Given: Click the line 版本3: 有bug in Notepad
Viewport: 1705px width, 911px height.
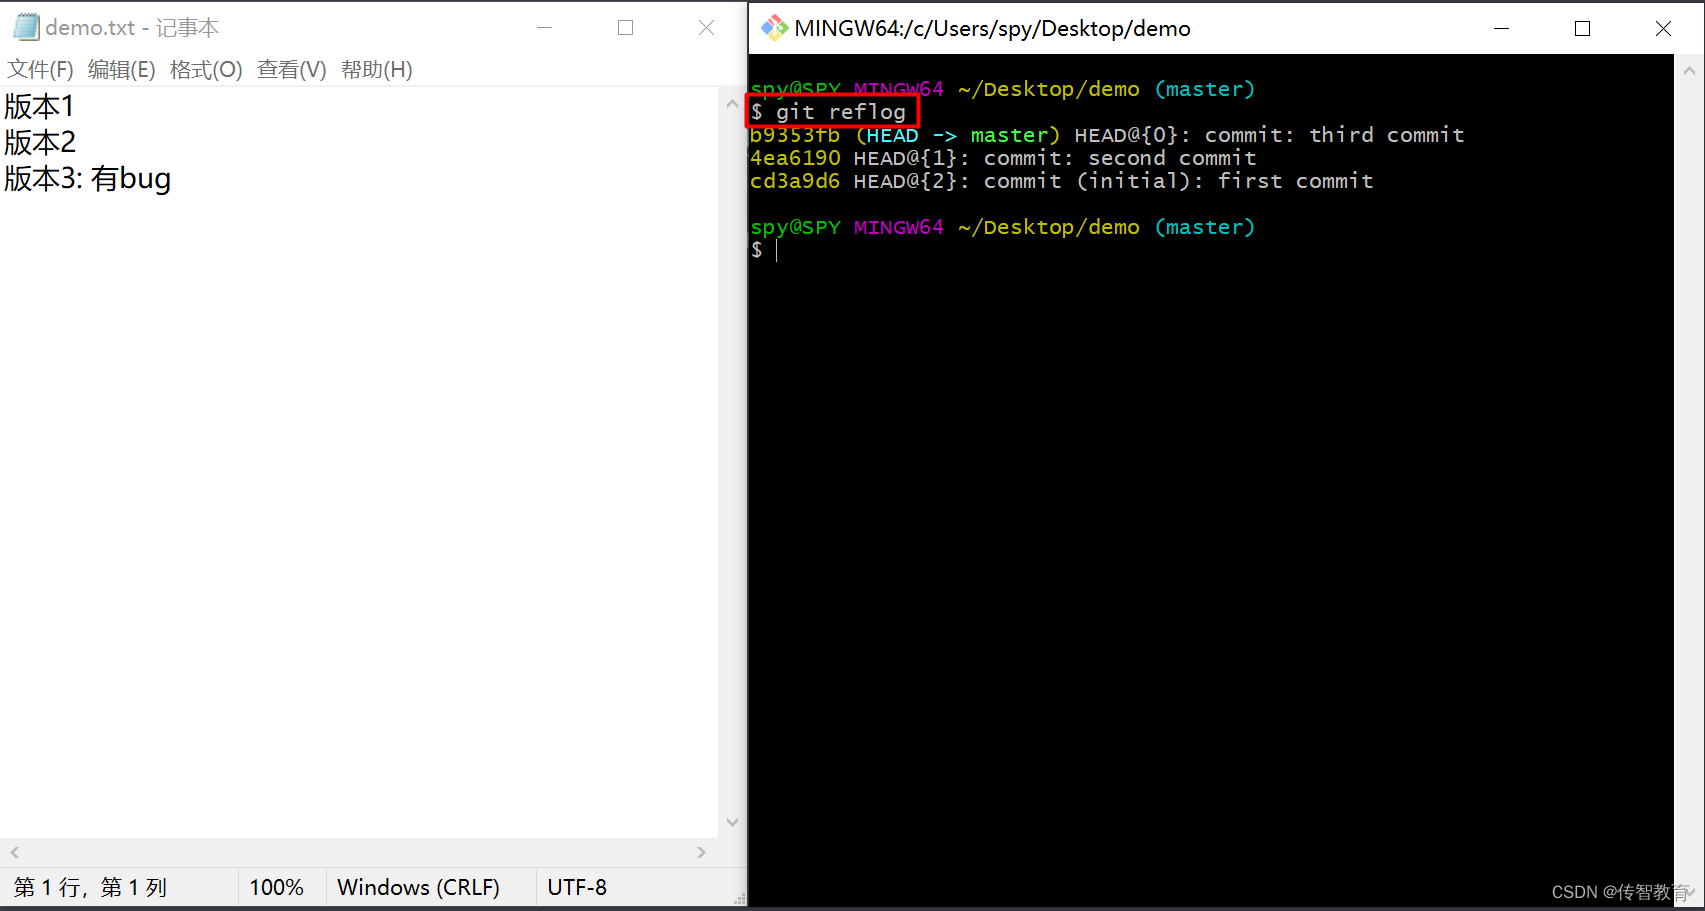Looking at the screenshot, I should tap(88, 178).
